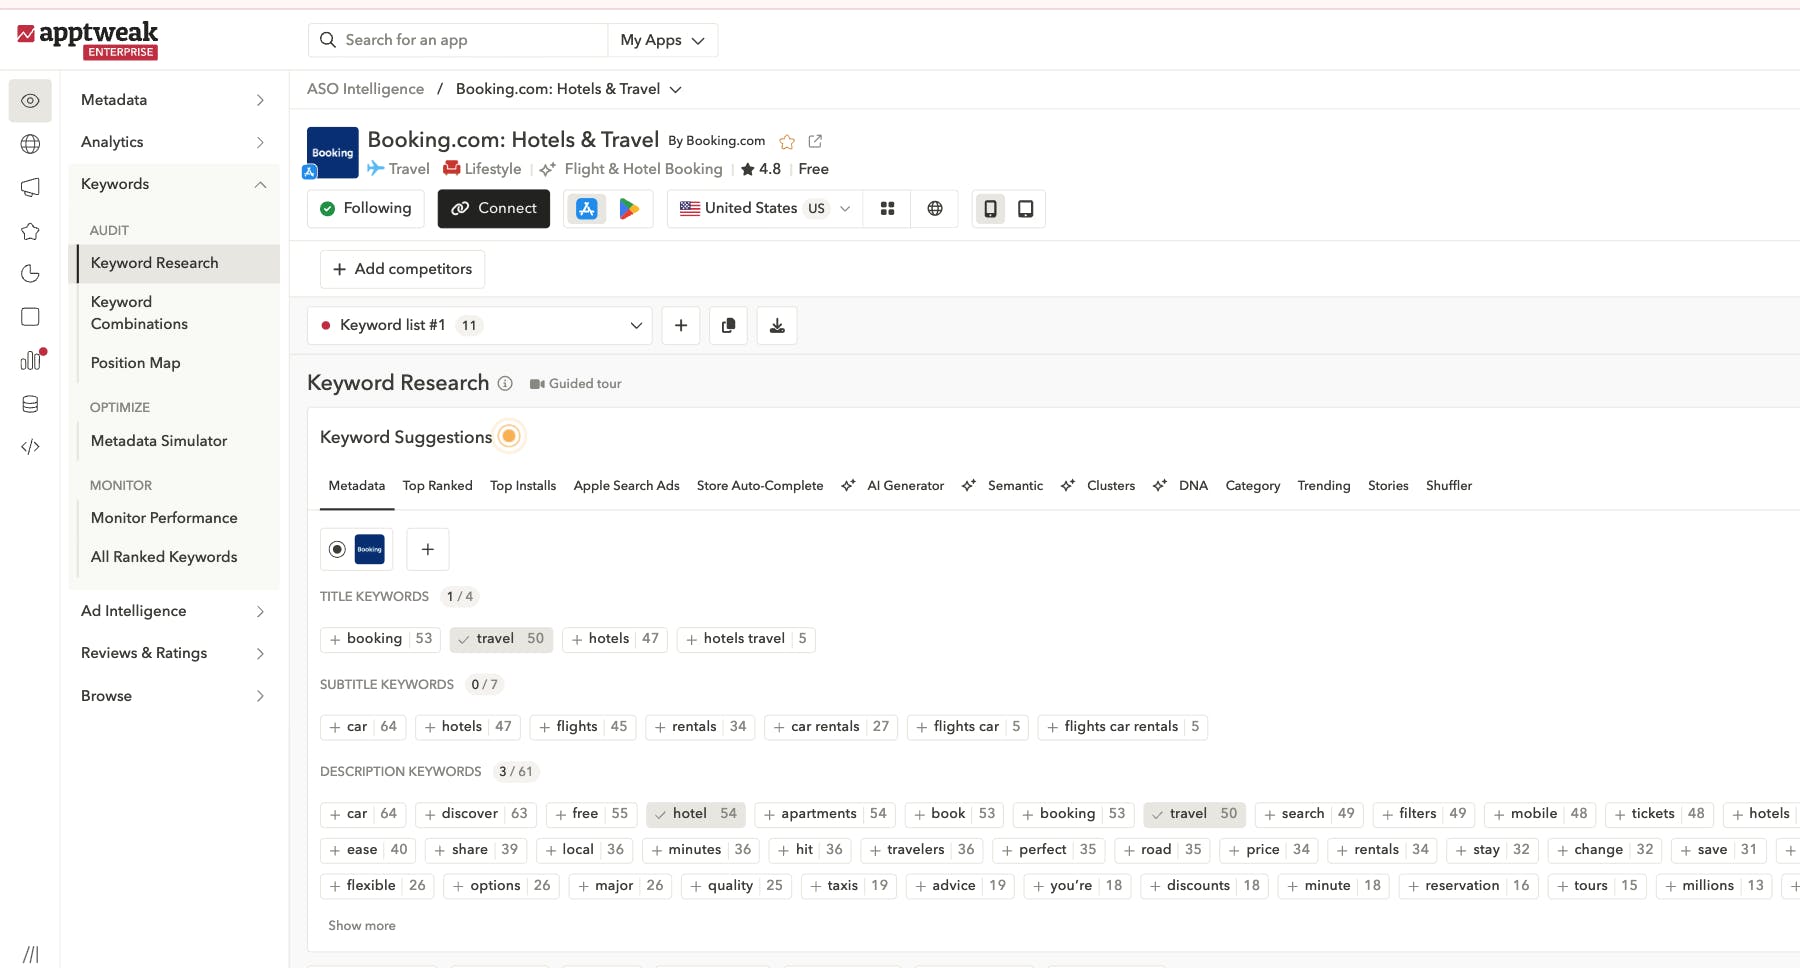The width and height of the screenshot is (1800, 968).
Task: Open the My Apps dropdown
Action: click(662, 40)
